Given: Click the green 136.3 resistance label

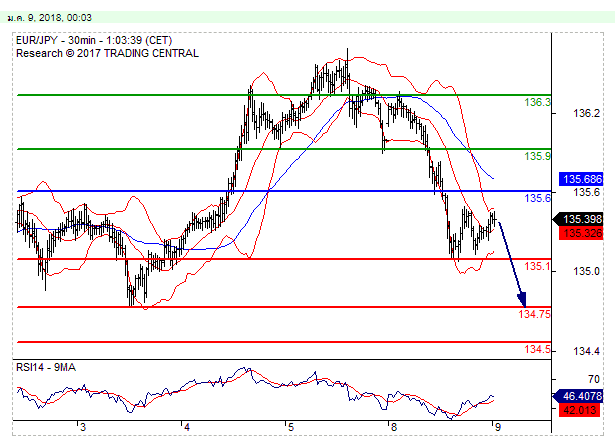Looking at the screenshot, I should point(538,102).
